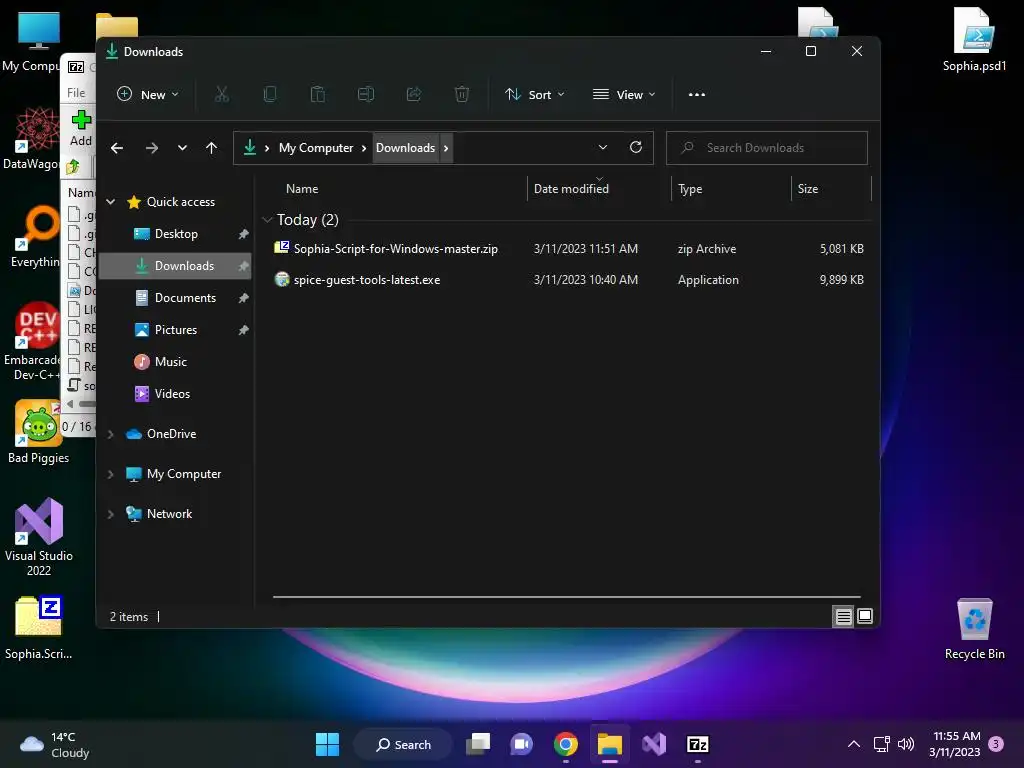The width and height of the screenshot is (1024, 768).
Task: Expand the OneDrive tree node
Action: pyautogui.click(x=110, y=434)
